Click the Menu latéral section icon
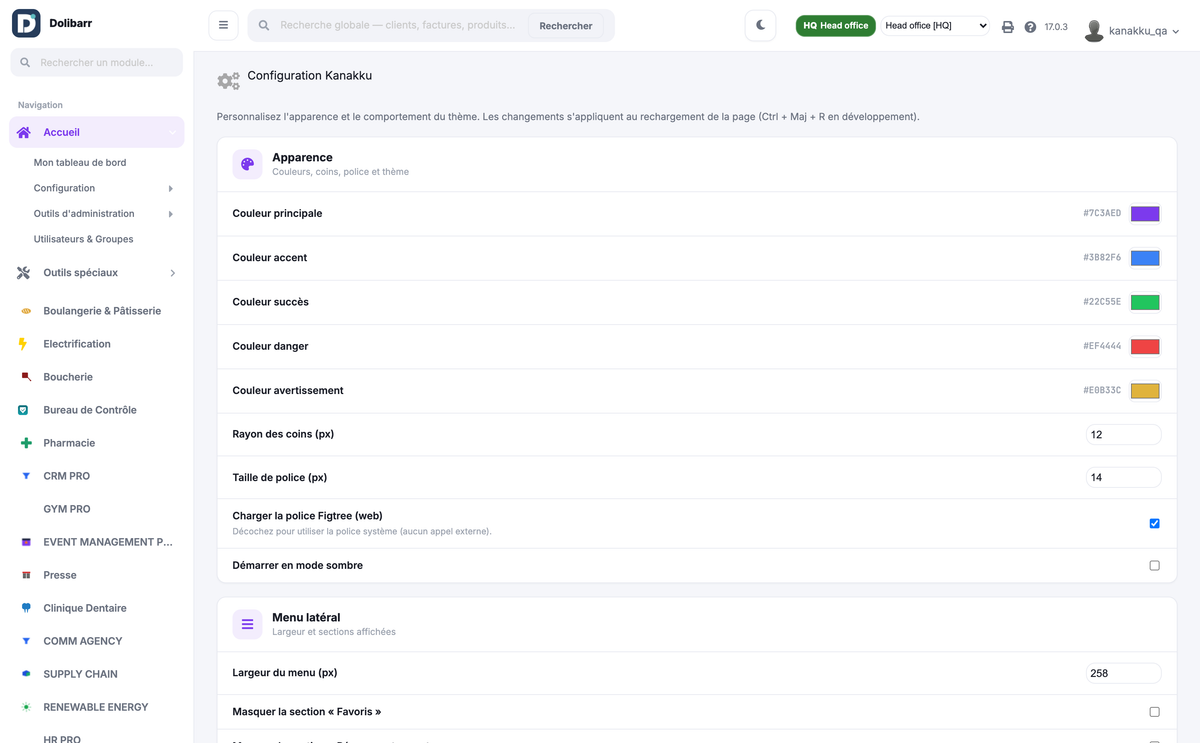The width and height of the screenshot is (1200, 743). tap(247, 624)
